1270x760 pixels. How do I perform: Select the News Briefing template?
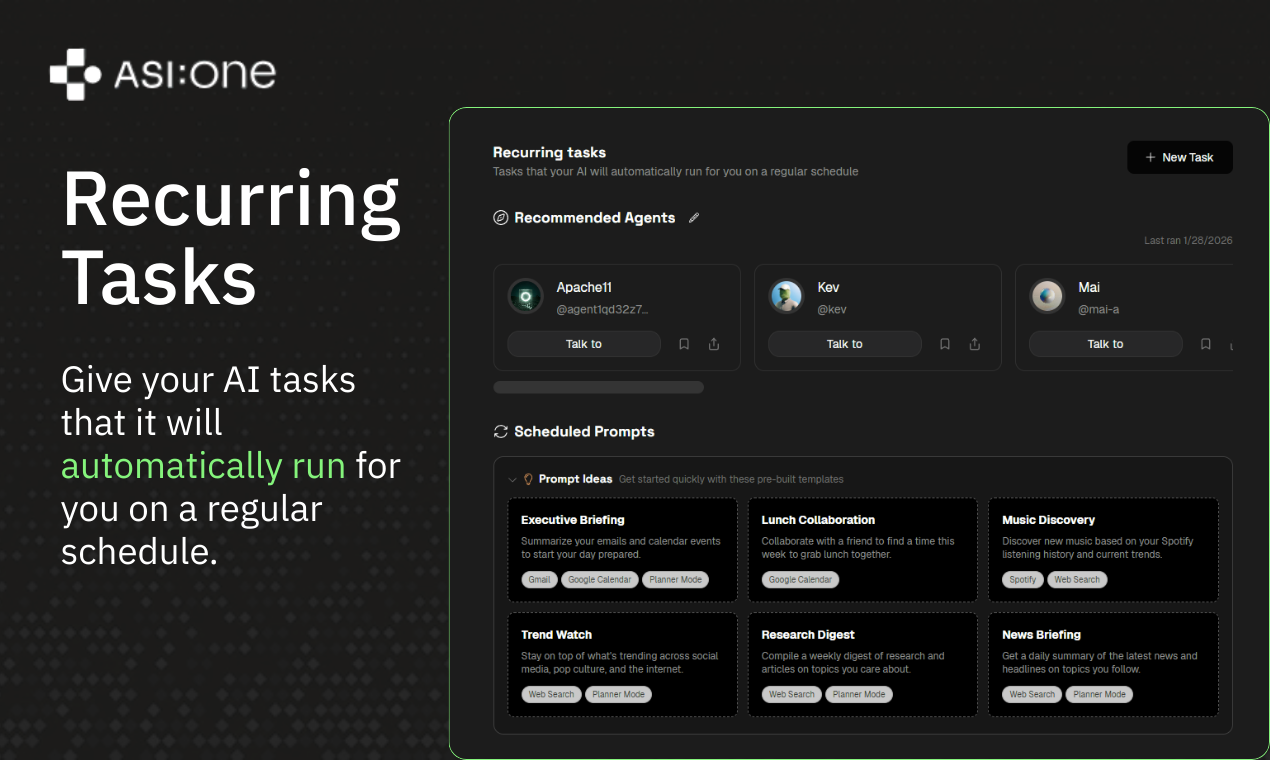1103,665
